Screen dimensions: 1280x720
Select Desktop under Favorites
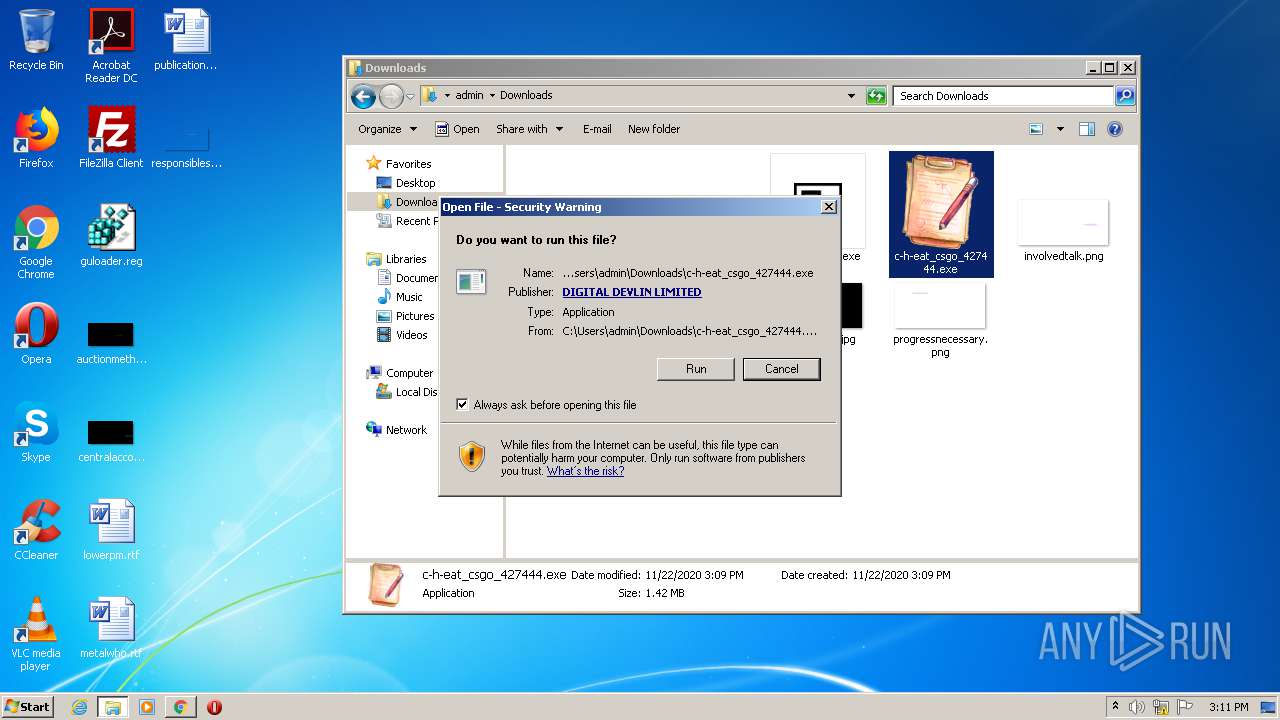pyautogui.click(x=406, y=183)
